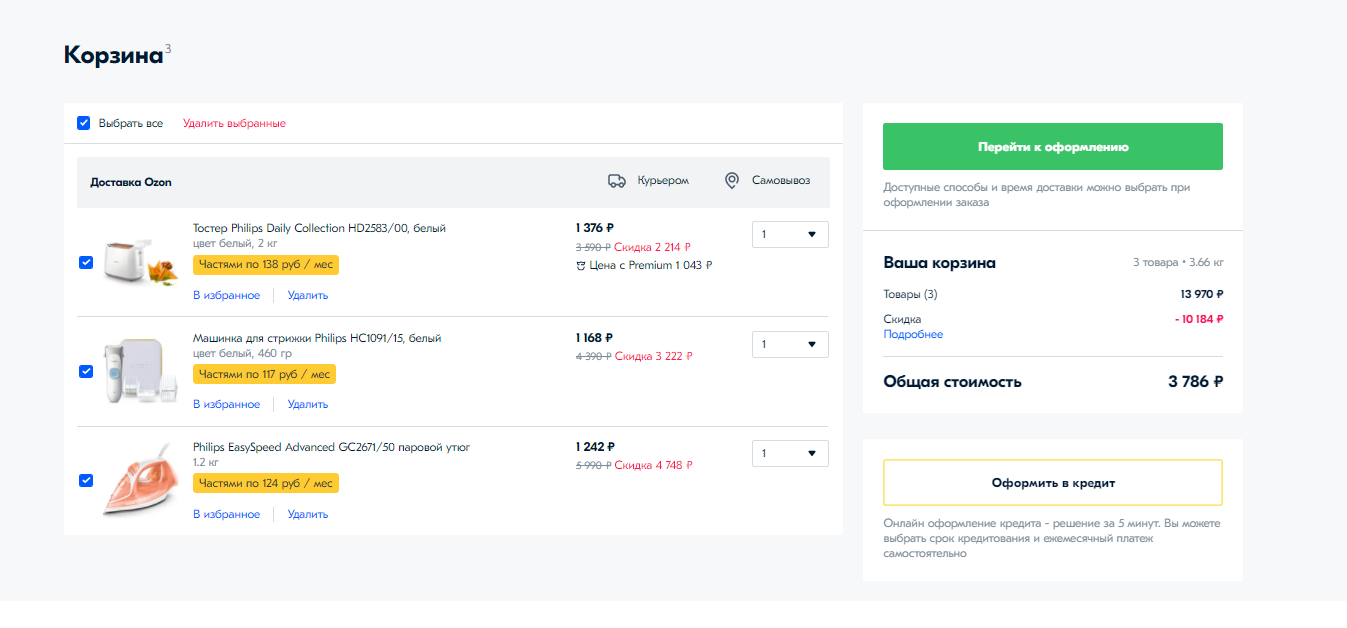Open the Philips steam iron thumbnail
Viewport: 1347px width, 628px height.
coord(140,481)
